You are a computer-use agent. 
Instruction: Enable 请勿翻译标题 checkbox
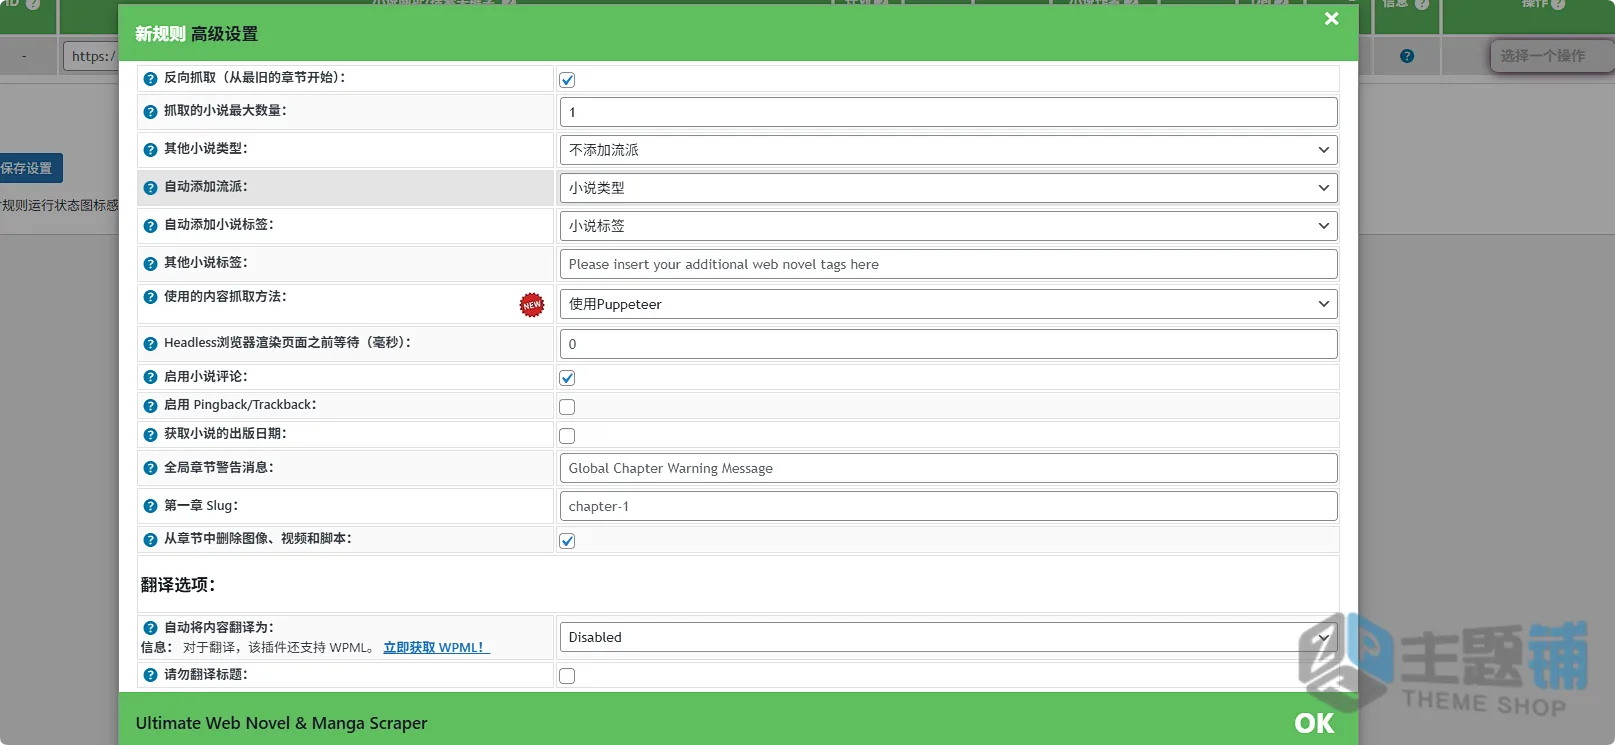567,676
